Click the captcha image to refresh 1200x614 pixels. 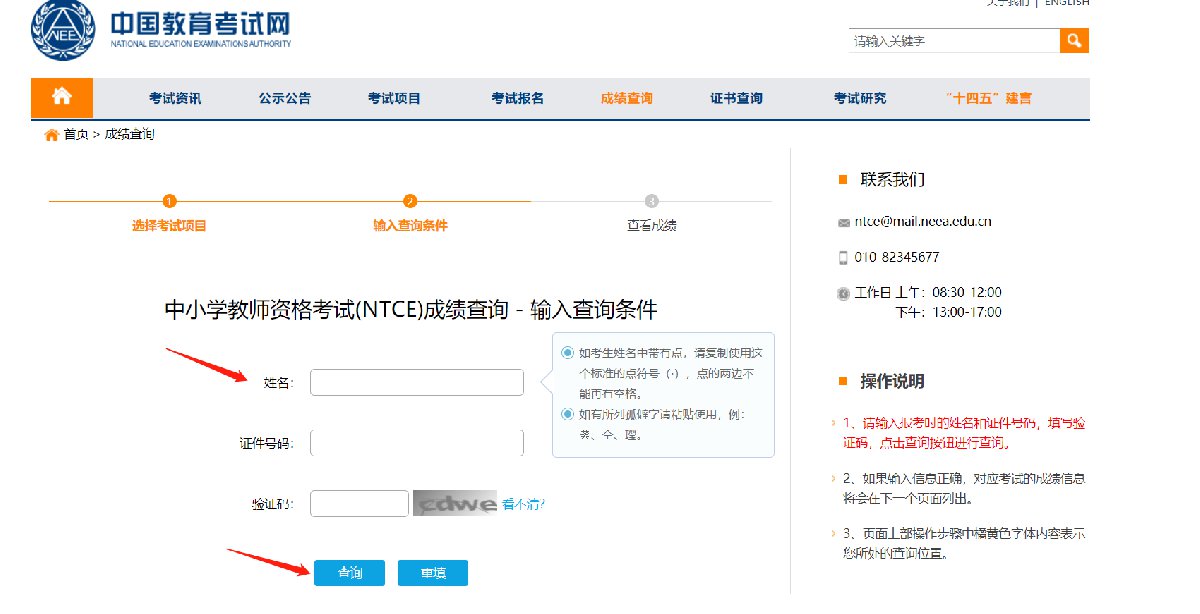pyautogui.click(x=455, y=504)
